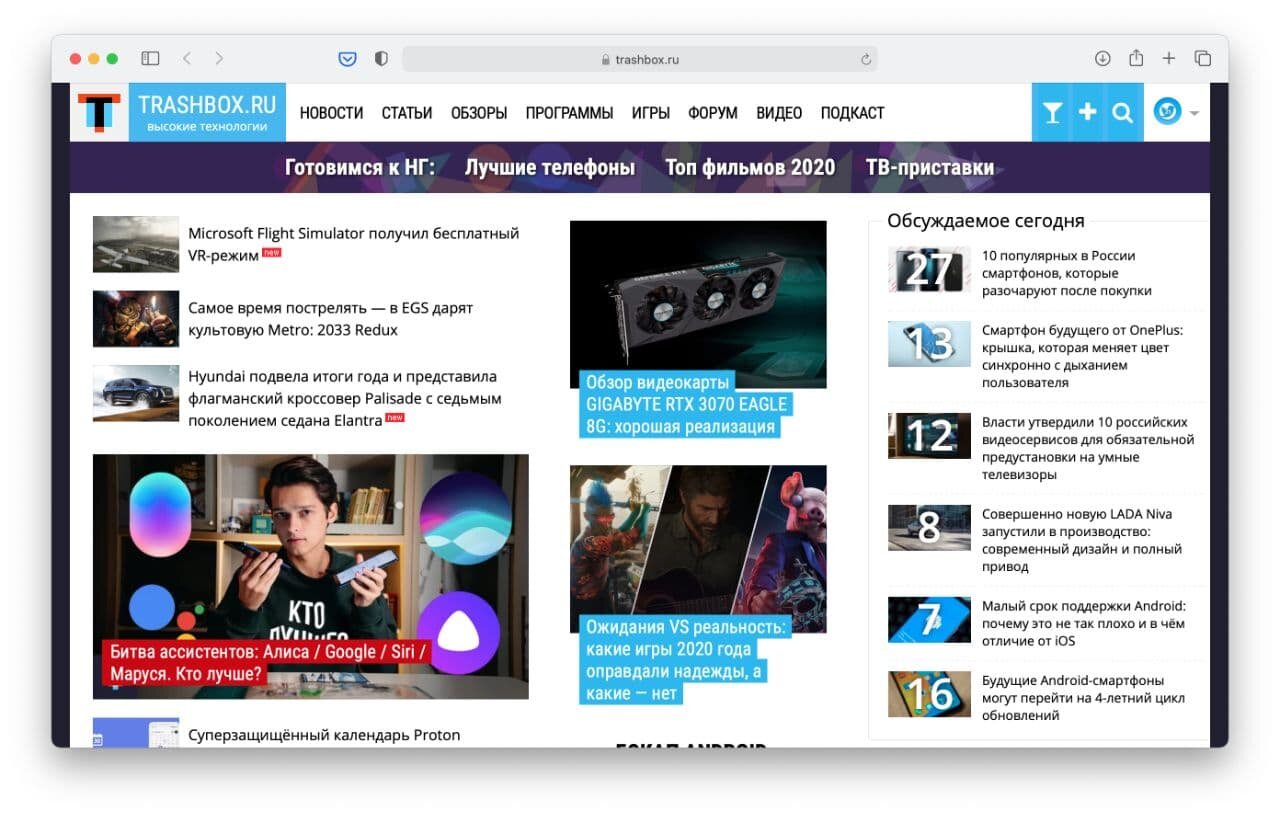Screen dimensions: 1280x816
Task: Open site search magnifier icon
Action: click(1123, 113)
